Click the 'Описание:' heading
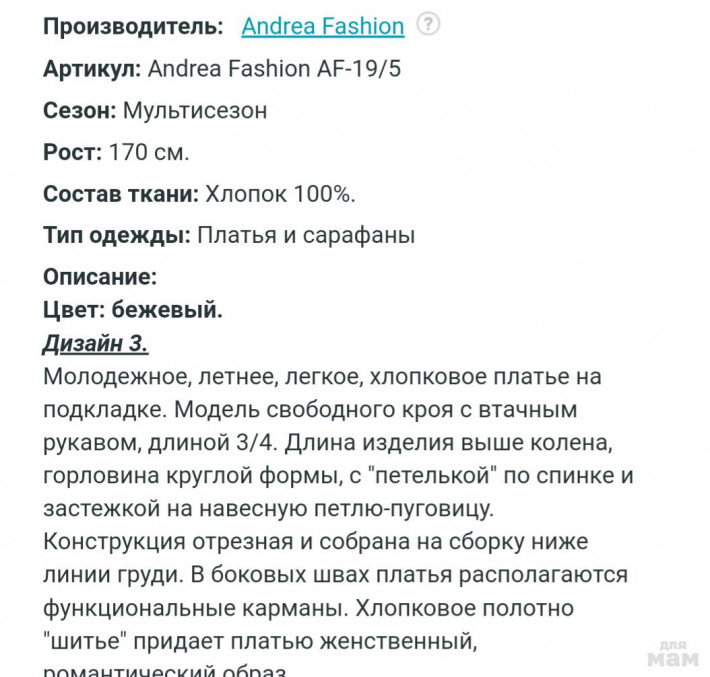 [x=100, y=276]
